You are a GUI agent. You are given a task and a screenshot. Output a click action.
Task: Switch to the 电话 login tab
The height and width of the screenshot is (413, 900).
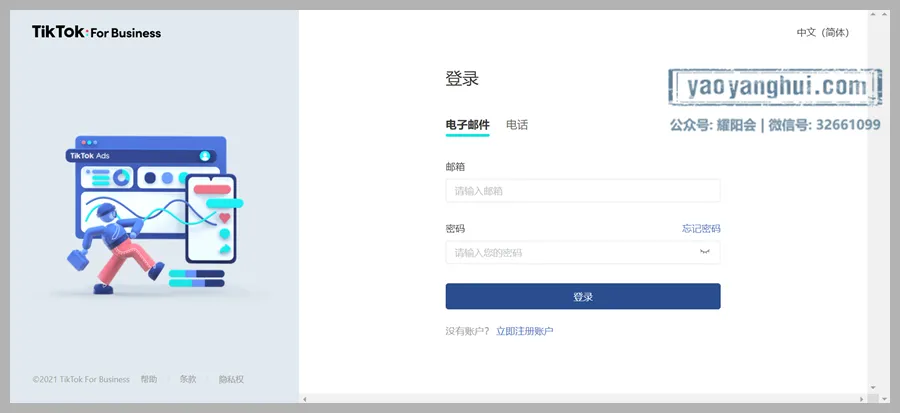pos(517,124)
